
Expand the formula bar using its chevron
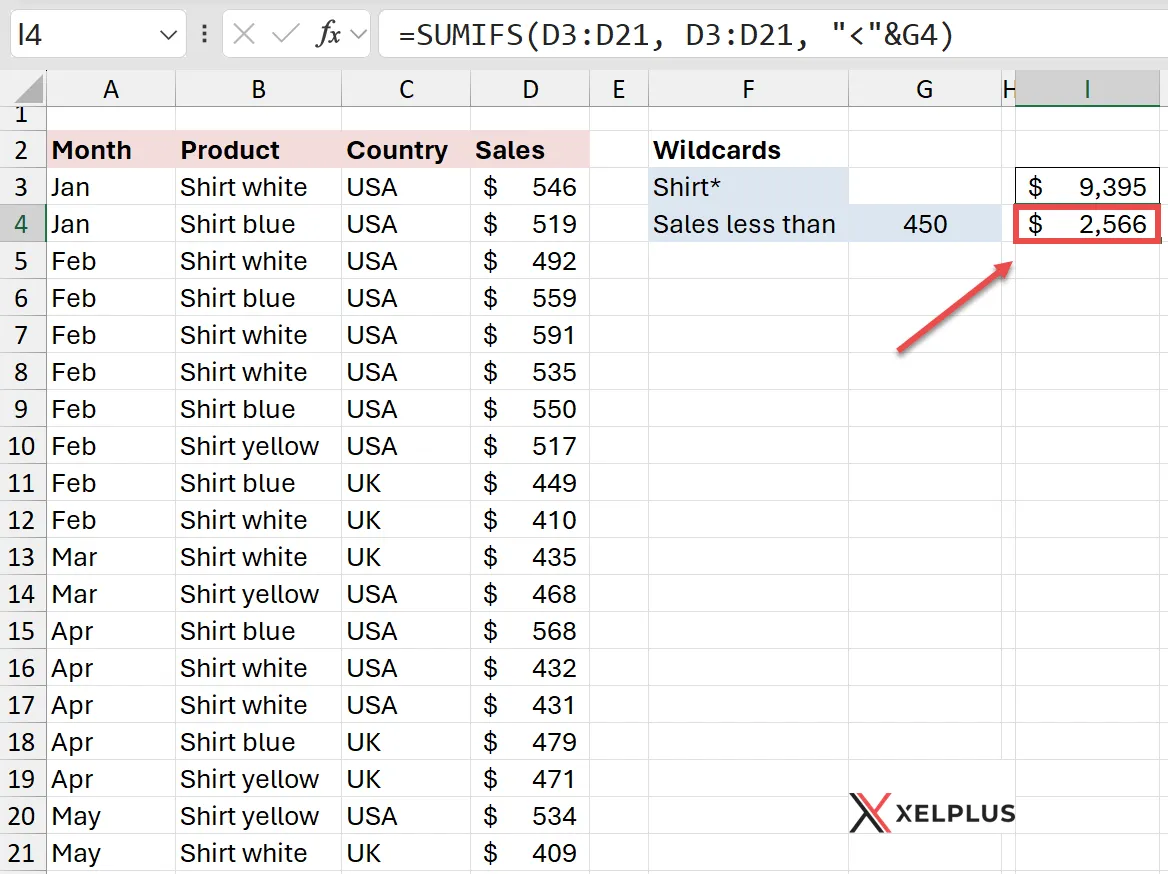point(358,33)
